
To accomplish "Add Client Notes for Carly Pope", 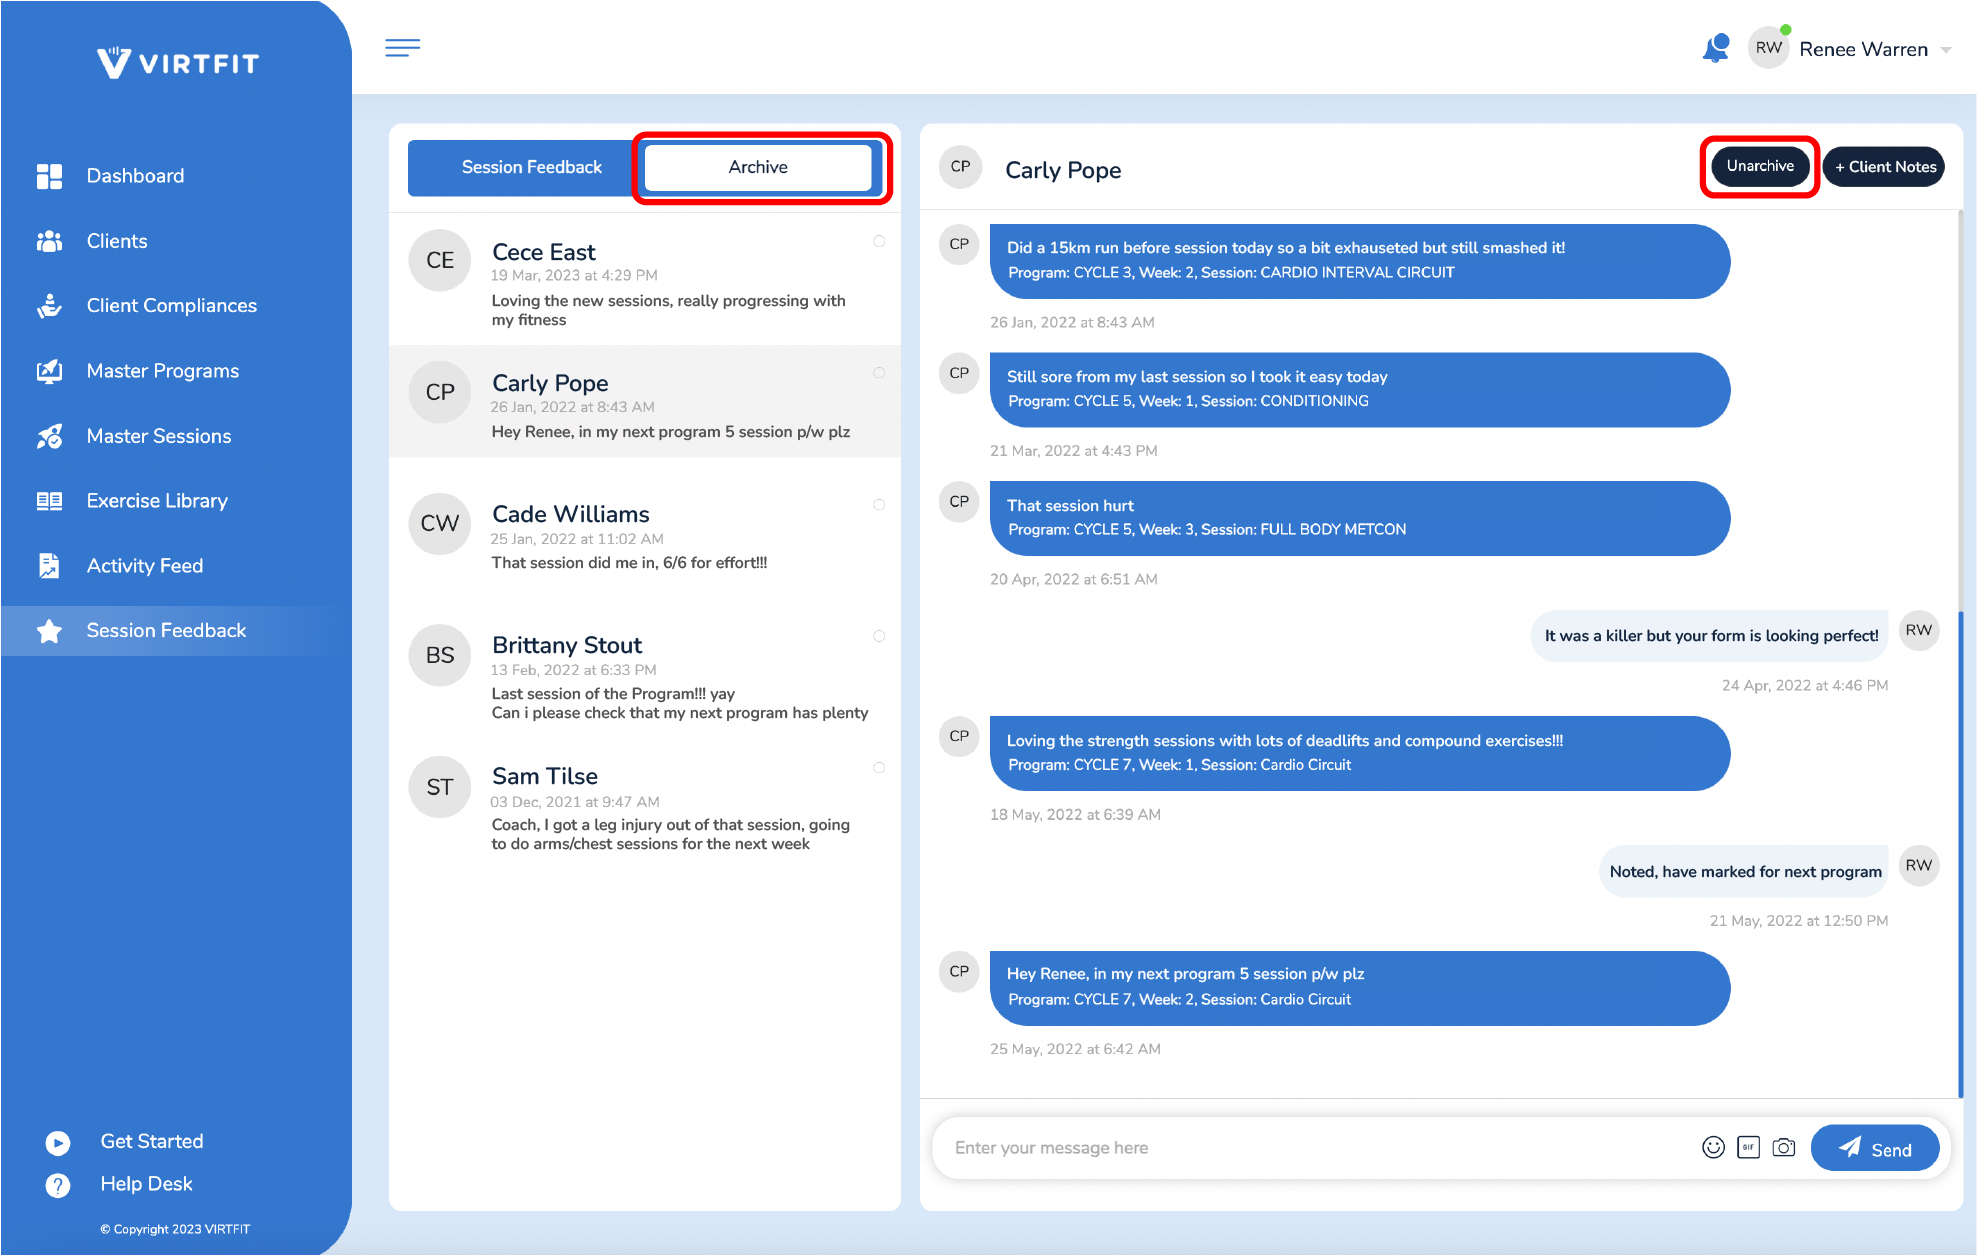I will (1885, 167).
